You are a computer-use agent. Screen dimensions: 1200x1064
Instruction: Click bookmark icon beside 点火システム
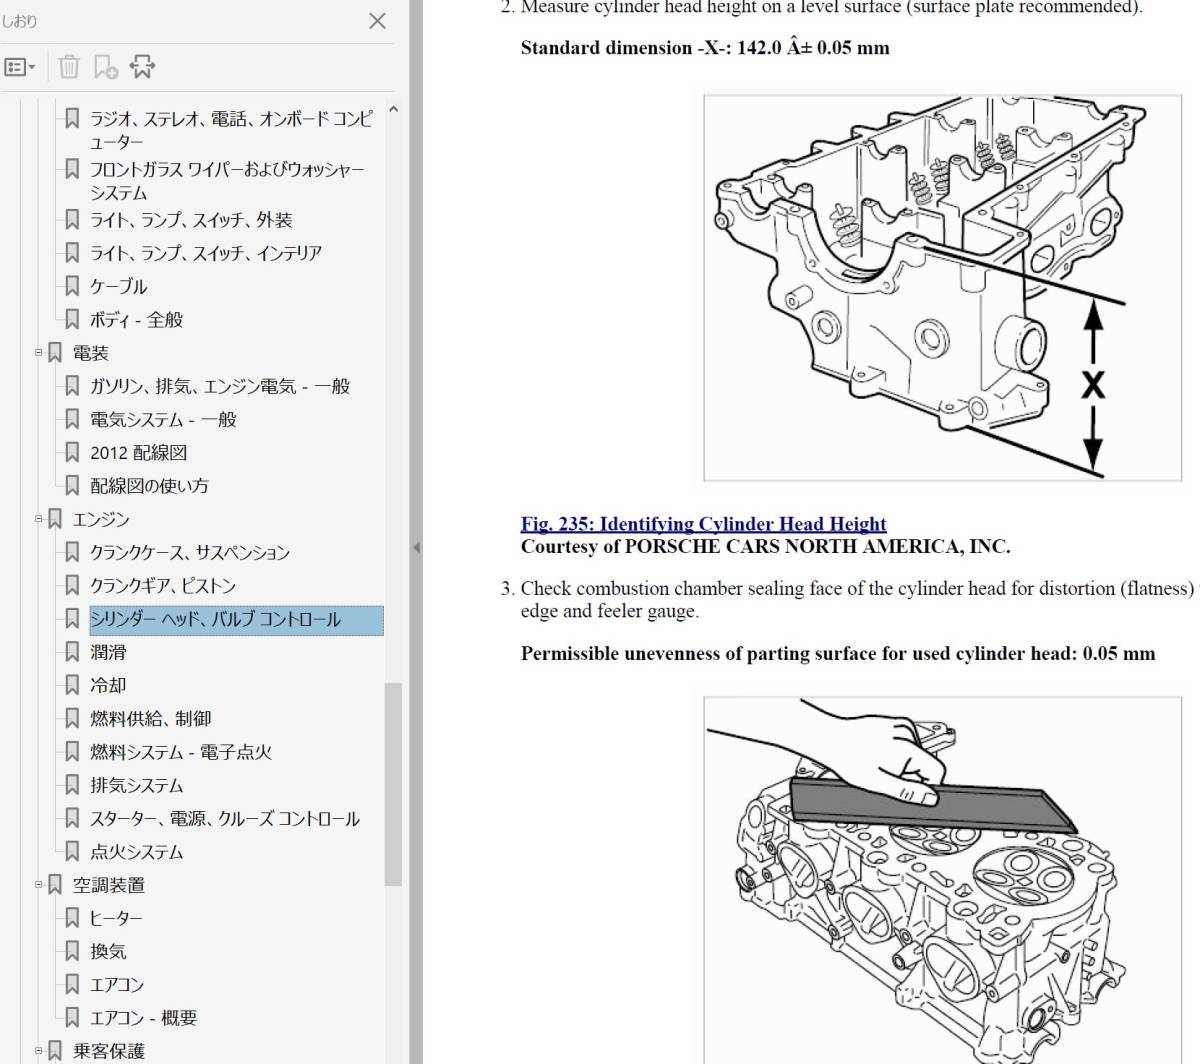pyautogui.click(x=72, y=851)
